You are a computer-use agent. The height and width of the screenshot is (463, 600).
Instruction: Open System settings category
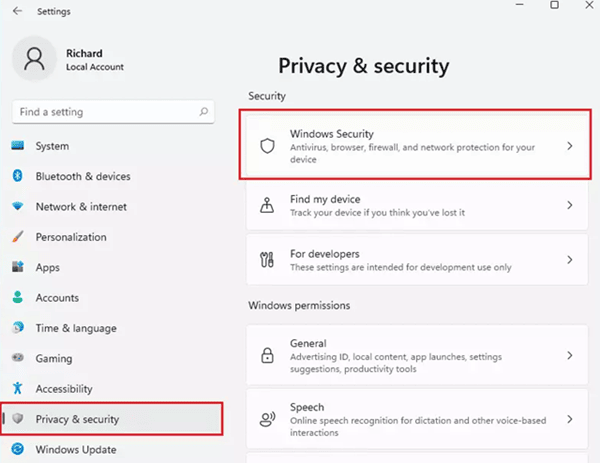pos(52,146)
